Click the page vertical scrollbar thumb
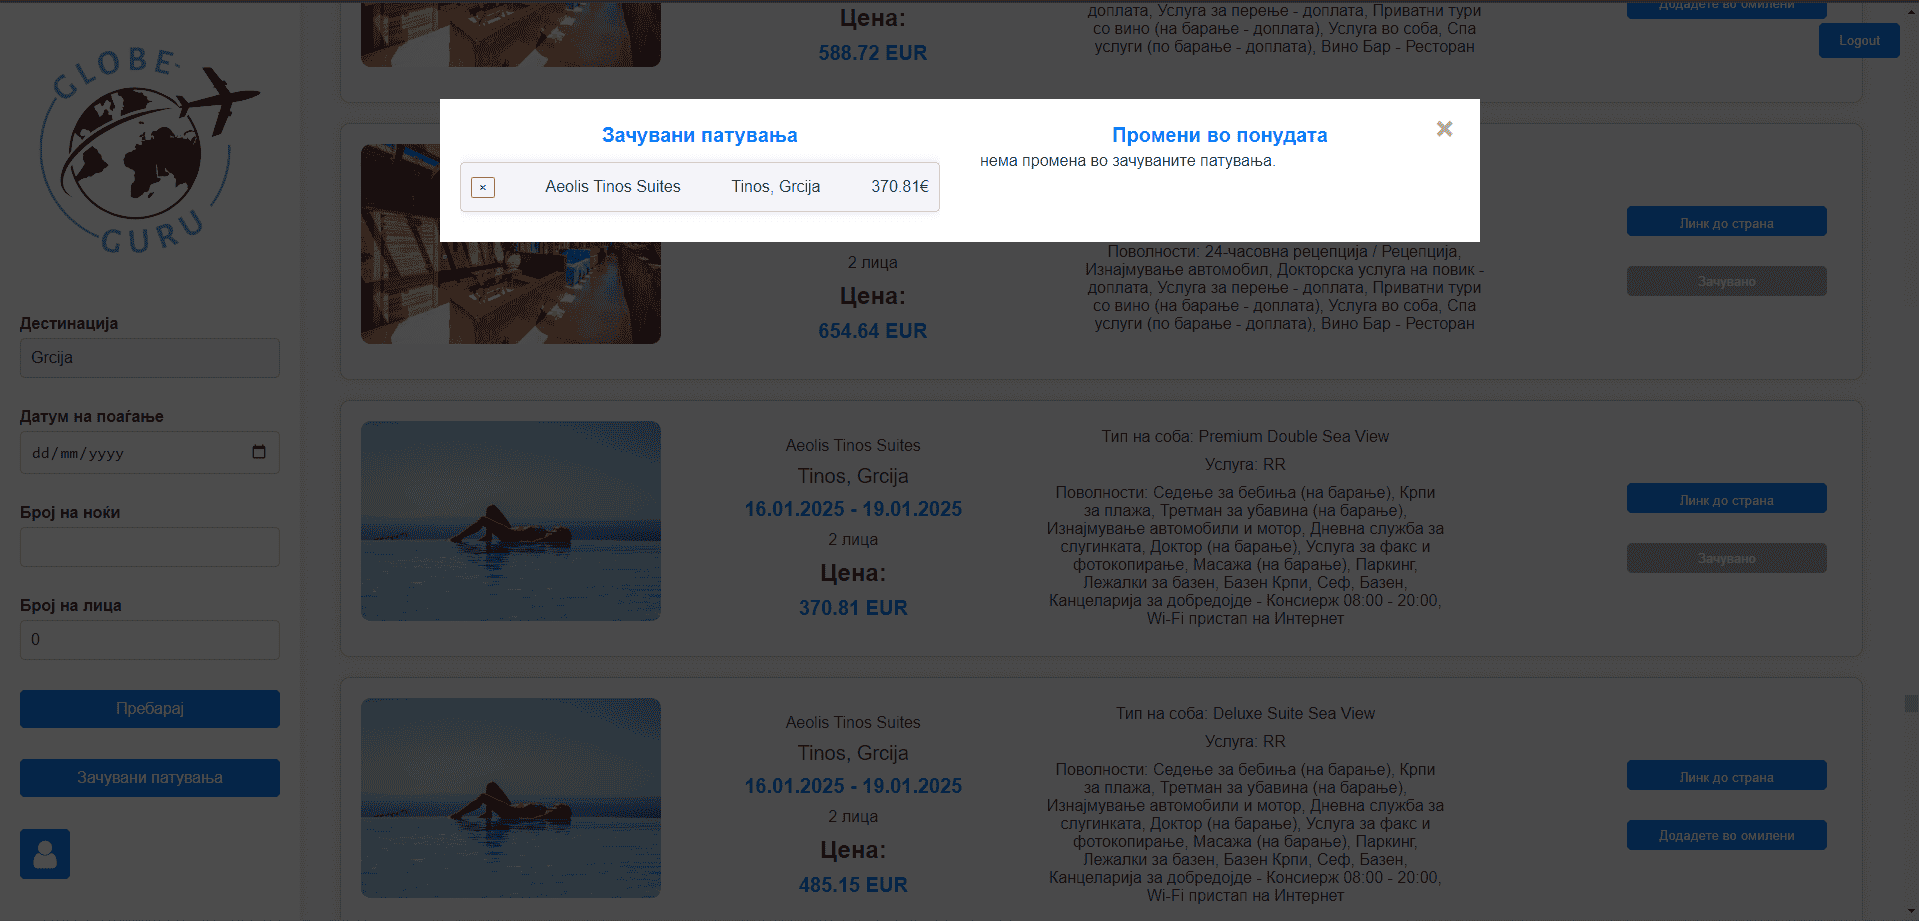 1911,704
